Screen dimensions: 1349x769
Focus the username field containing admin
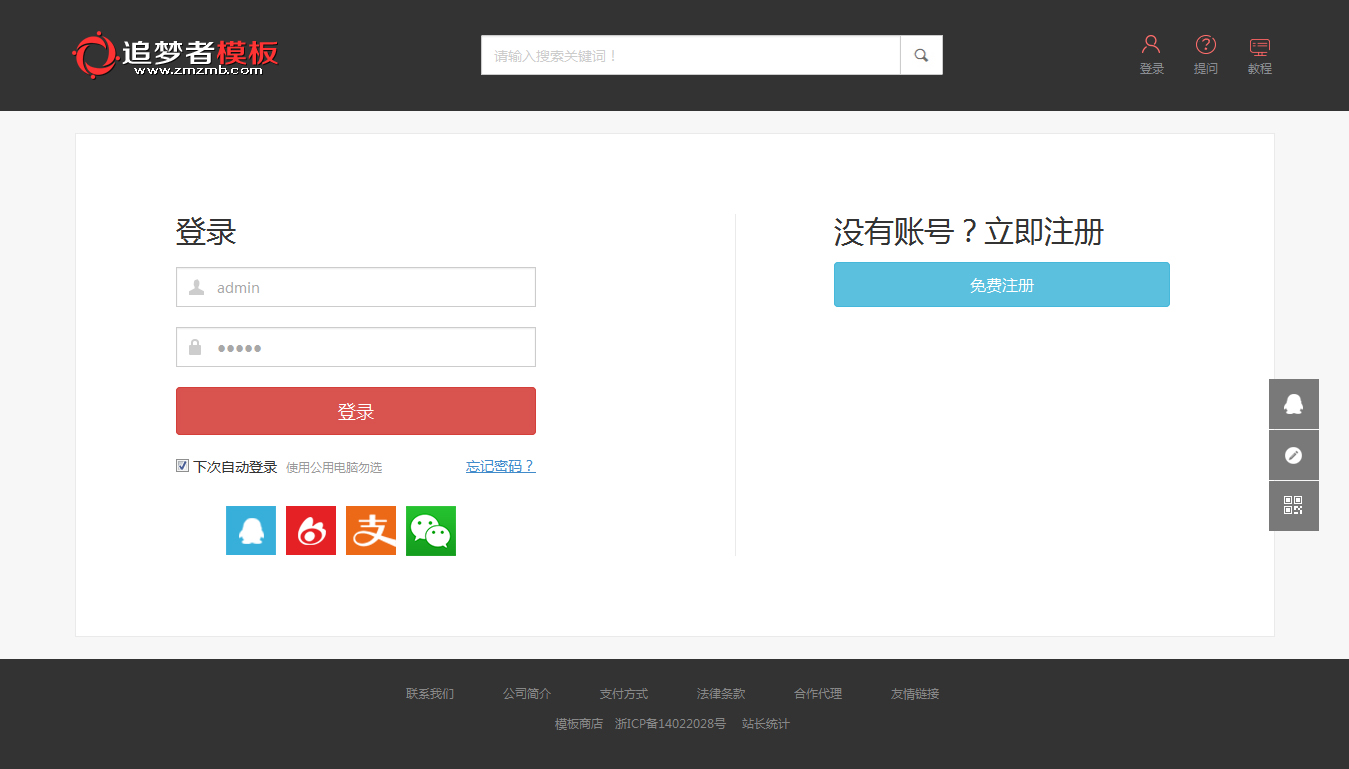click(x=370, y=287)
